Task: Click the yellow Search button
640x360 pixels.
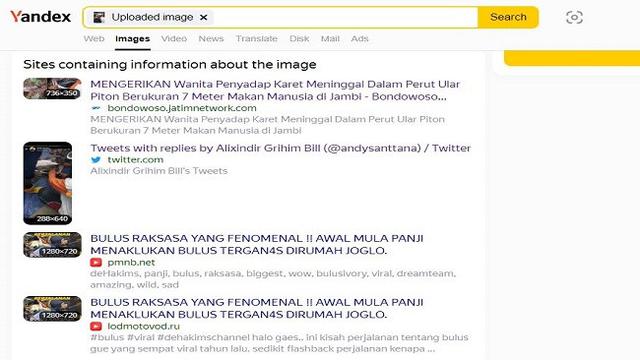Action: (x=508, y=17)
